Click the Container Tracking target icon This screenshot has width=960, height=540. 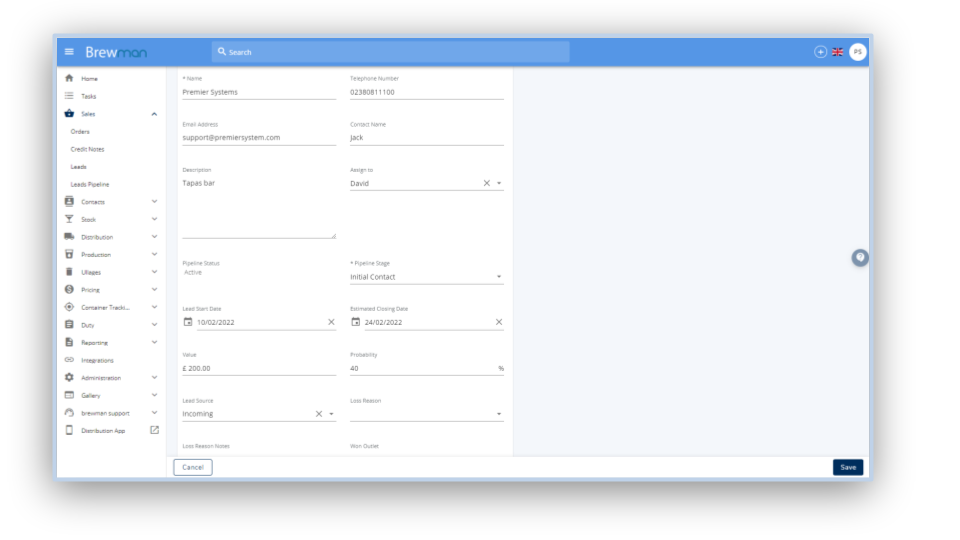[69, 307]
